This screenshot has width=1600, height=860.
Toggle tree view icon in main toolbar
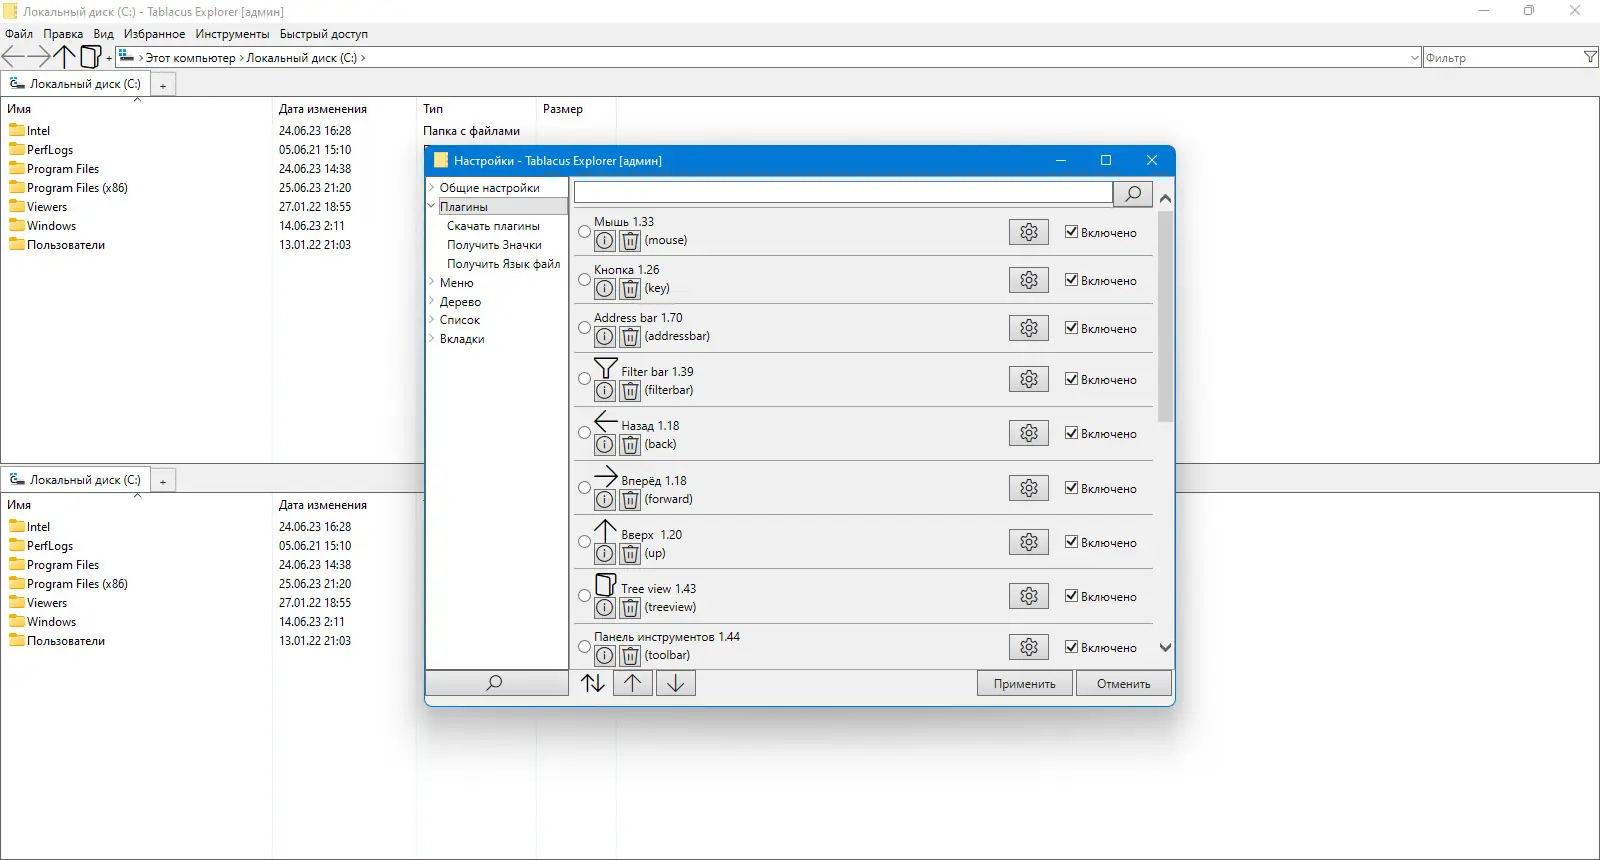point(90,57)
